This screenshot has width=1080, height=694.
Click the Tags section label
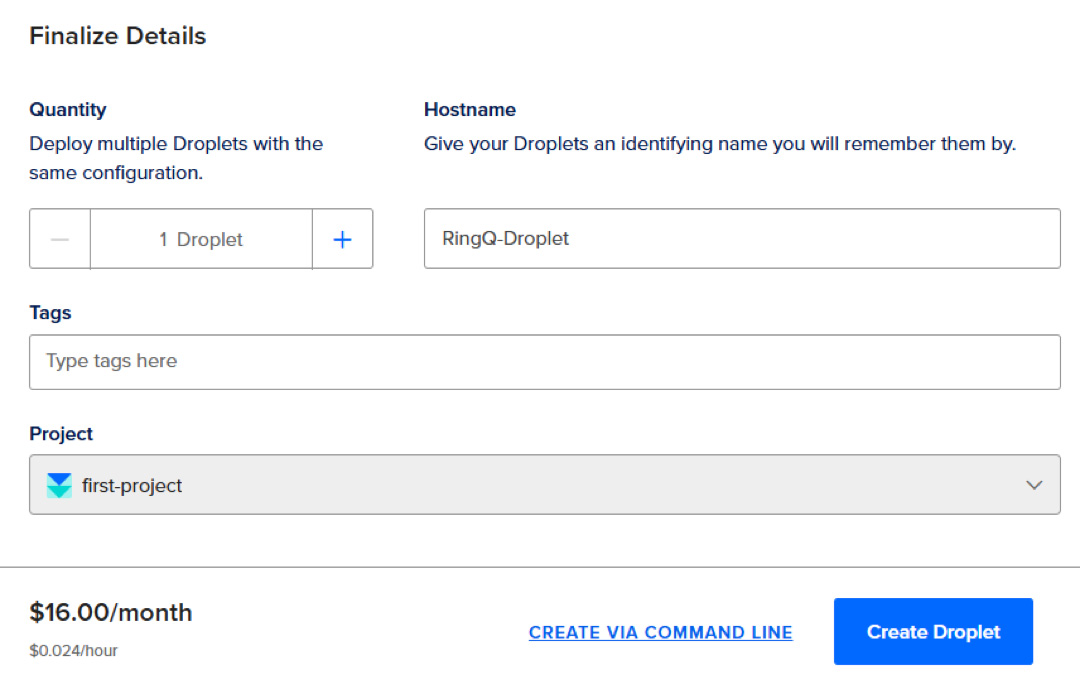(50, 312)
